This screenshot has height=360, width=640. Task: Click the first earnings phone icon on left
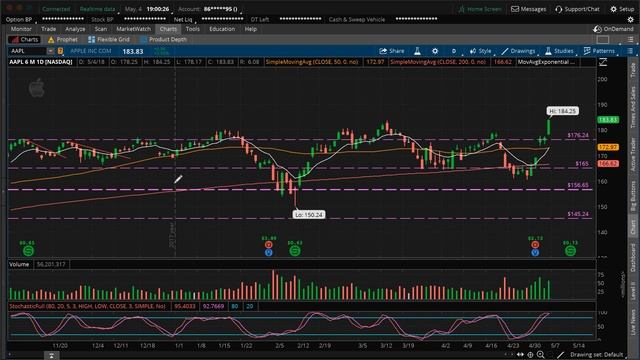[28, 251]
